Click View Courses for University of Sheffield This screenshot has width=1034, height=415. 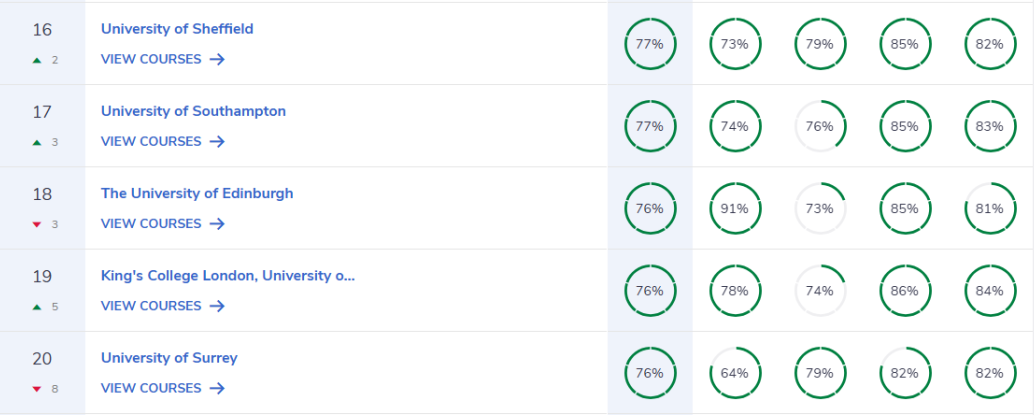151,59
